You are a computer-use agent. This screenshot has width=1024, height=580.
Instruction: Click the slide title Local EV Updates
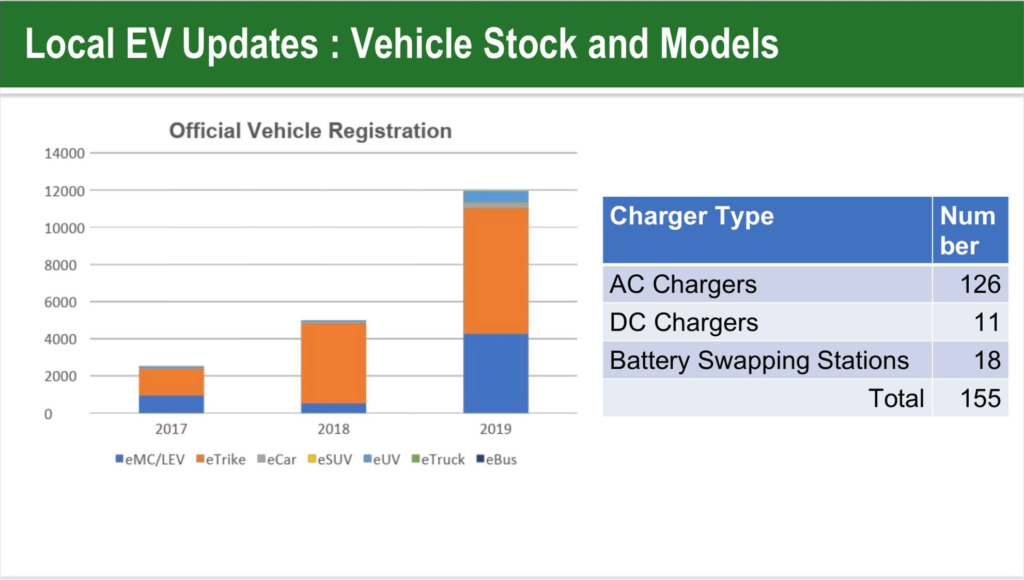coord(400,45)
